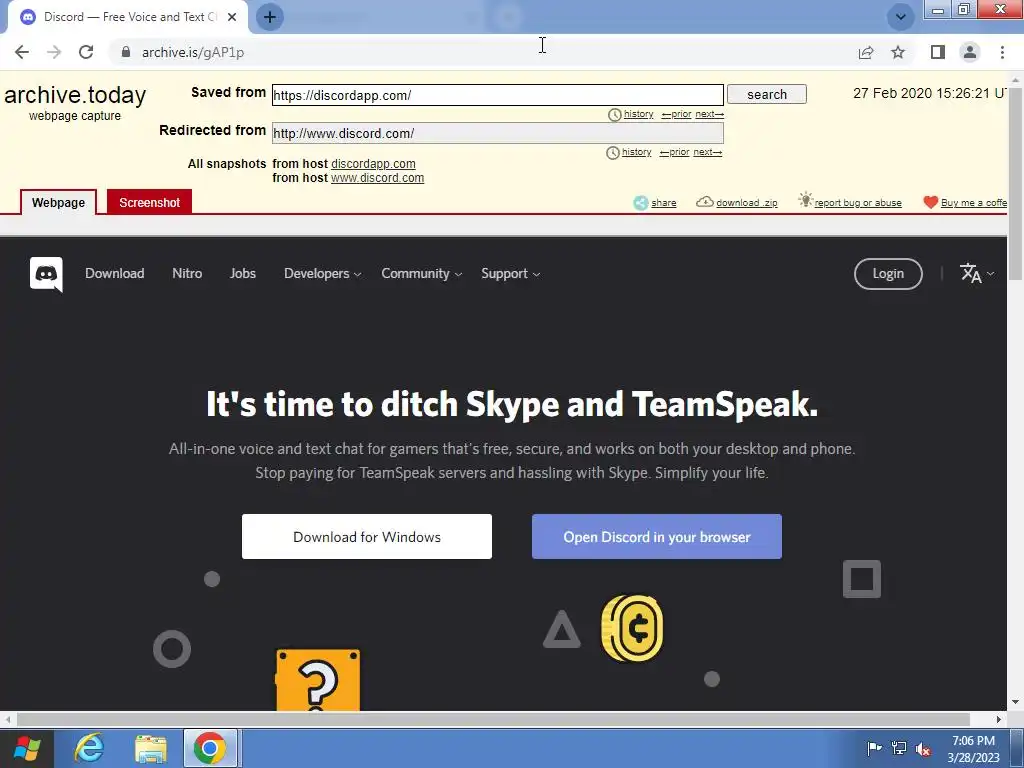Image resolution: width=1024 pixels, height=768 pixels.
Task: Open the Jobs nav item
Action: [x=242, y=274]
